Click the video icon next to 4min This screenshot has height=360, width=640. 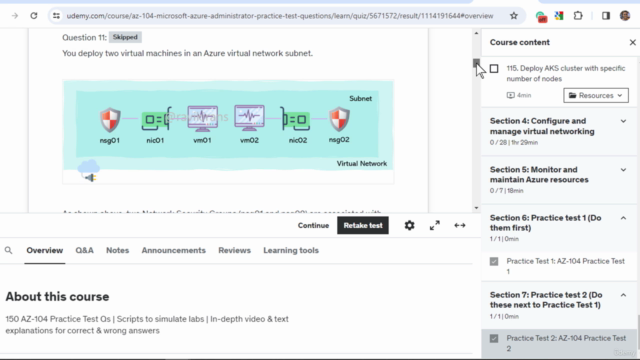point(511,95)
